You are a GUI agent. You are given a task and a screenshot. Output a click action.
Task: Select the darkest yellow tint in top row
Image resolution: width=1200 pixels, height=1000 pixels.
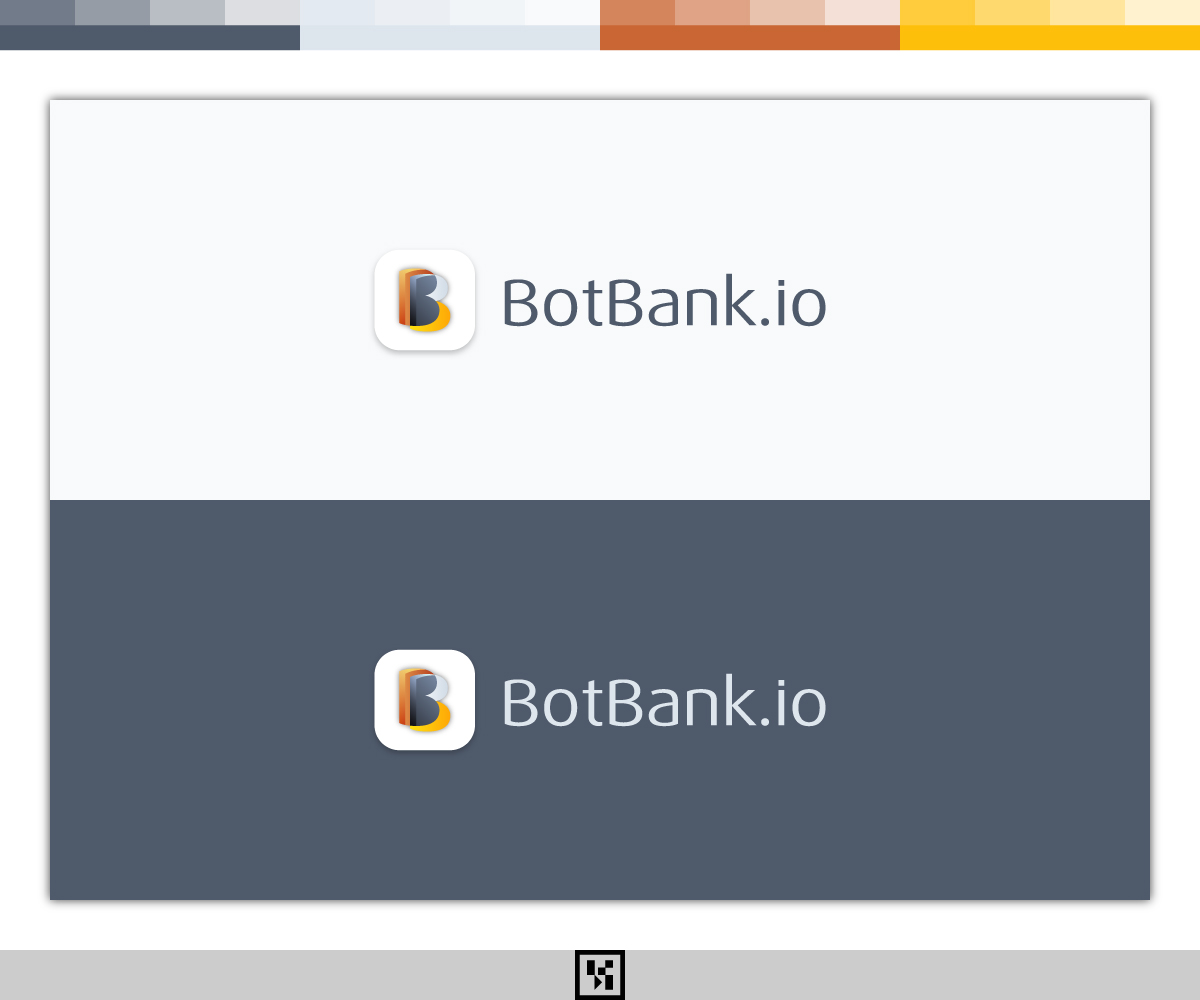pyautogui.click(x=937, y=12)
